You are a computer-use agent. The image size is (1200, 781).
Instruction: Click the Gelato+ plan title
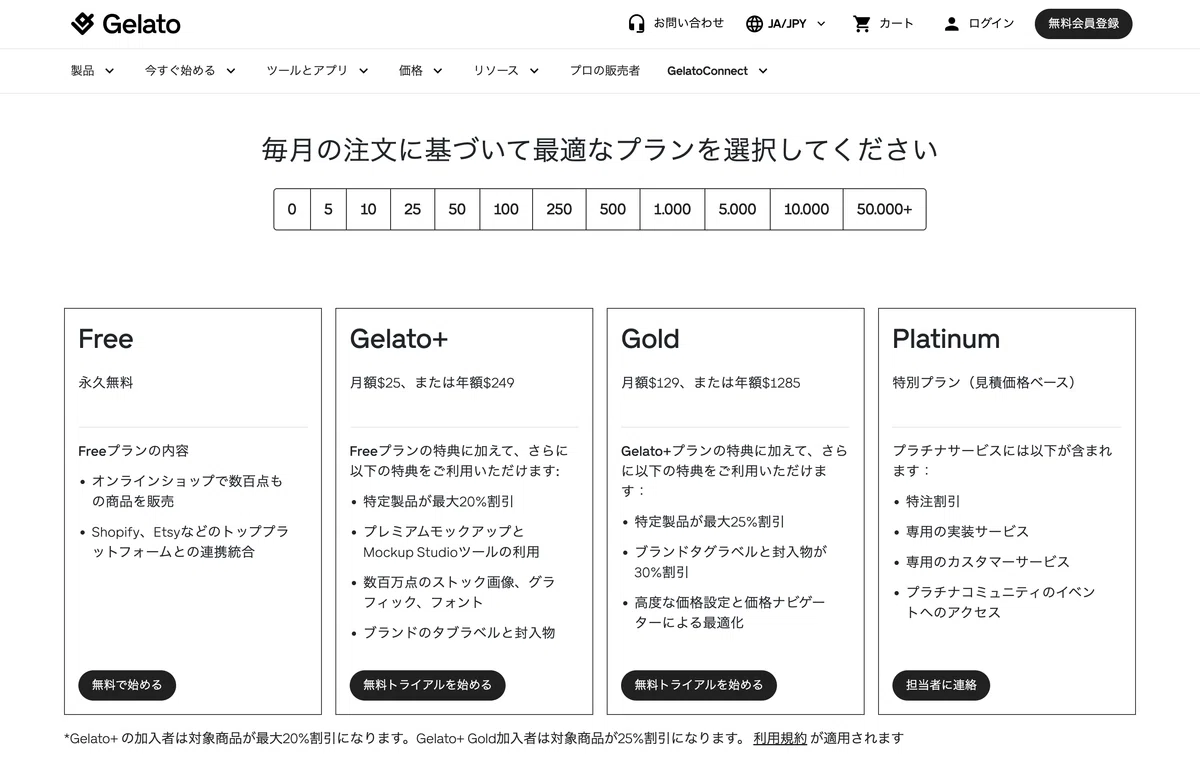[399, 339]
